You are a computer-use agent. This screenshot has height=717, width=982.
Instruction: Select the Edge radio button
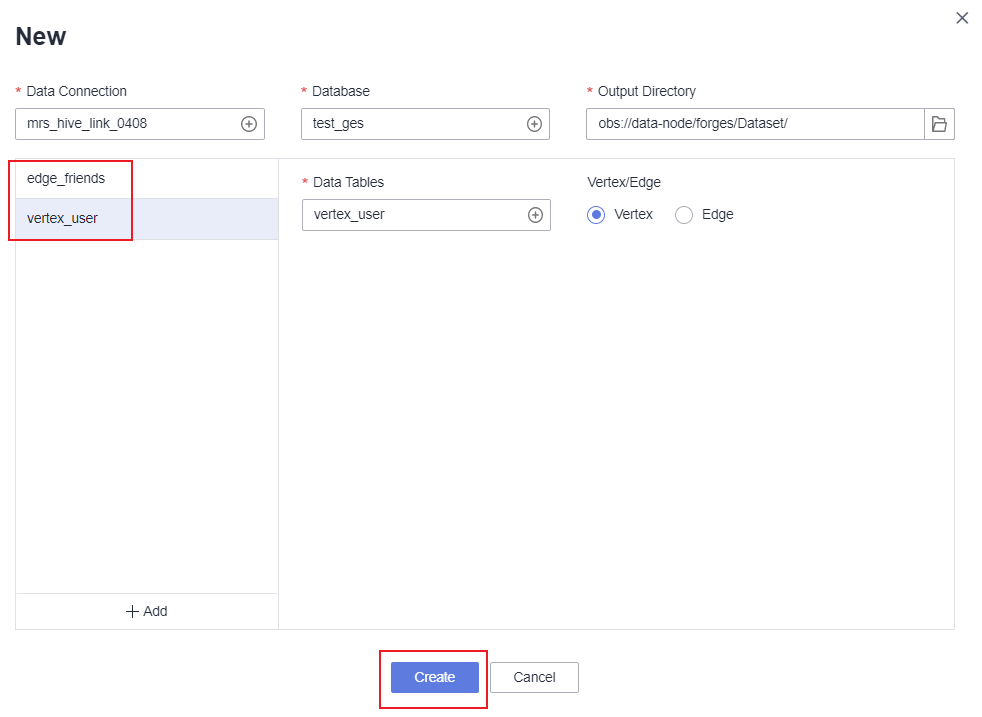click(684, 215)
